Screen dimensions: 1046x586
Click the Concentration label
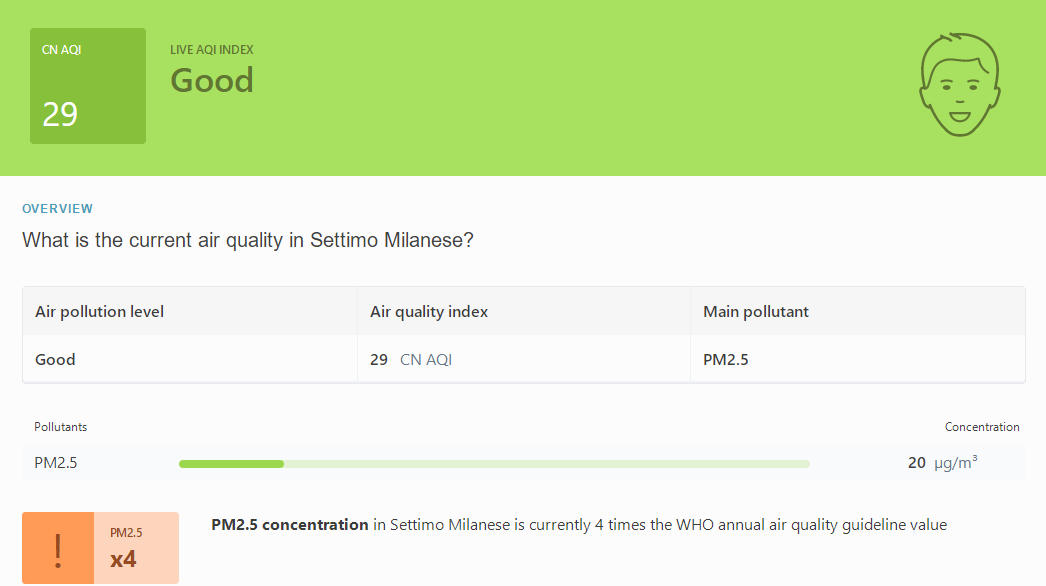click(982, 427)
